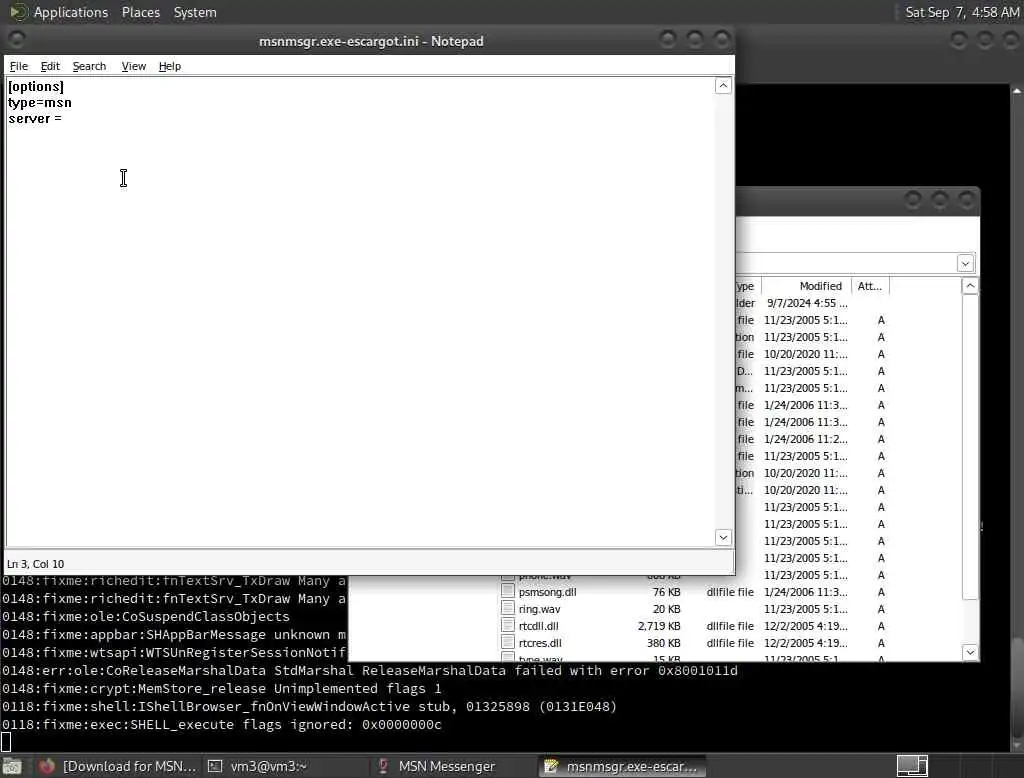Click the Notepad scrollbar up arrow
This screenshot has width=1024, height=778.
click(723, 86)
